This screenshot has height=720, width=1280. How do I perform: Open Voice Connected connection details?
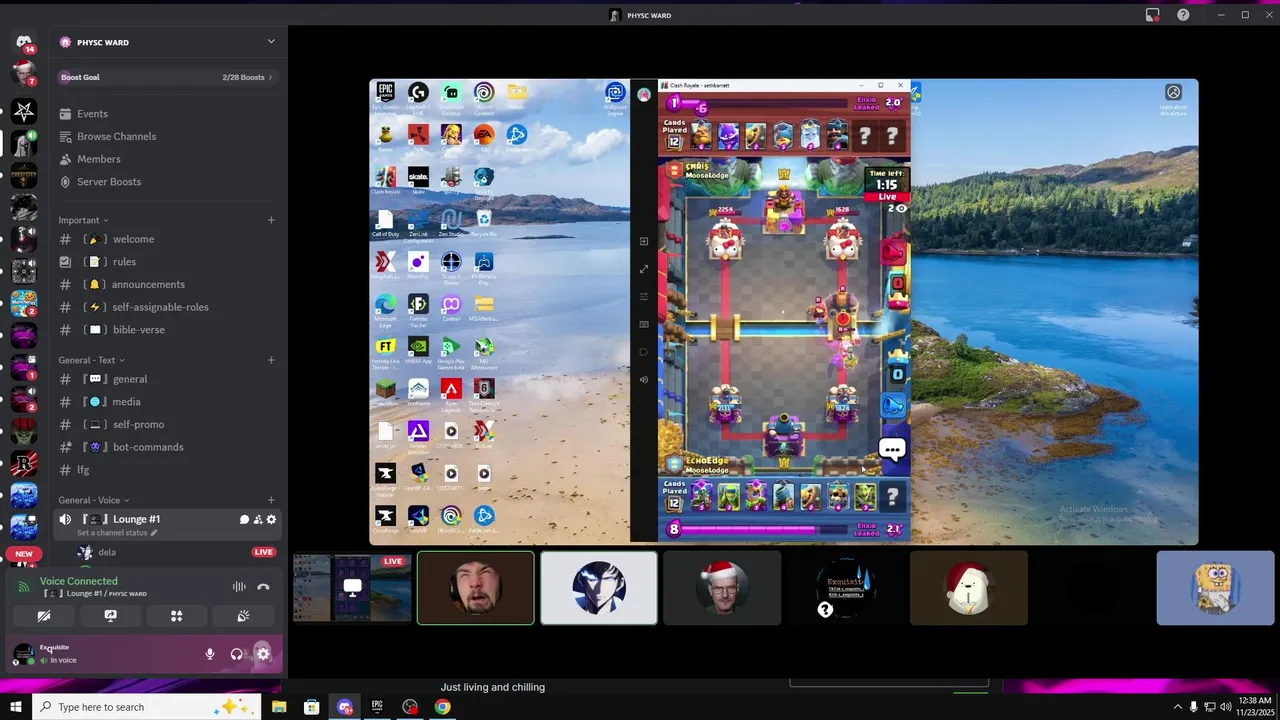[79, 581]
